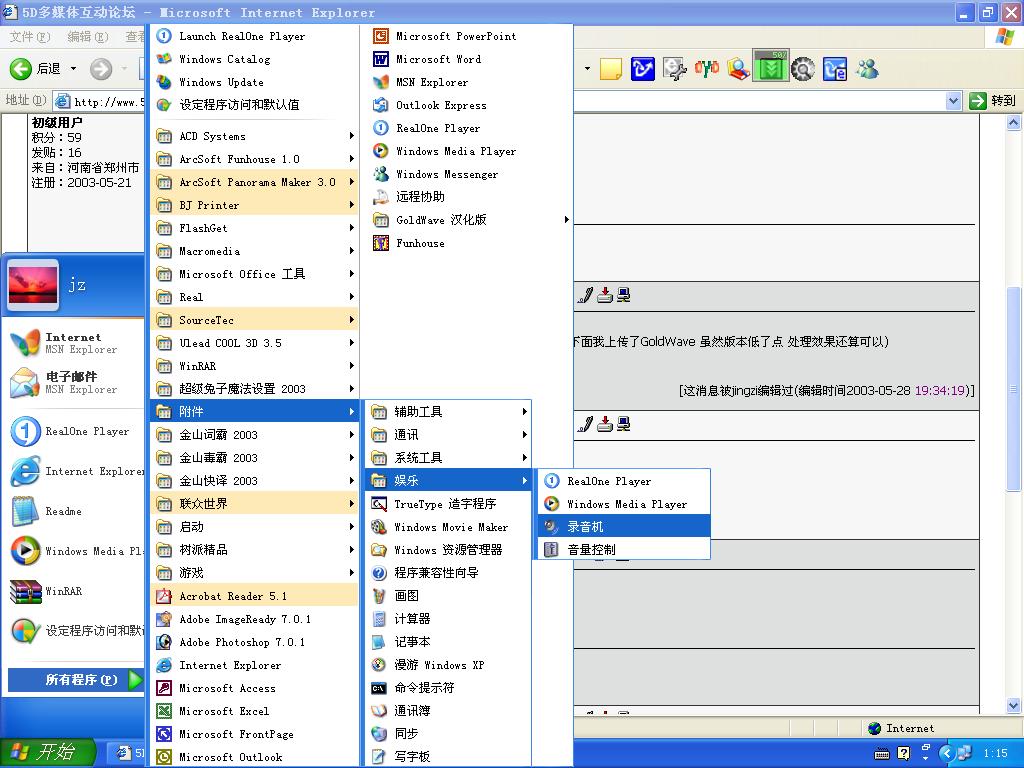The image size is (1024, 768).
Task: Click page scrollbar up arrow
Action: pos(1014,122)
